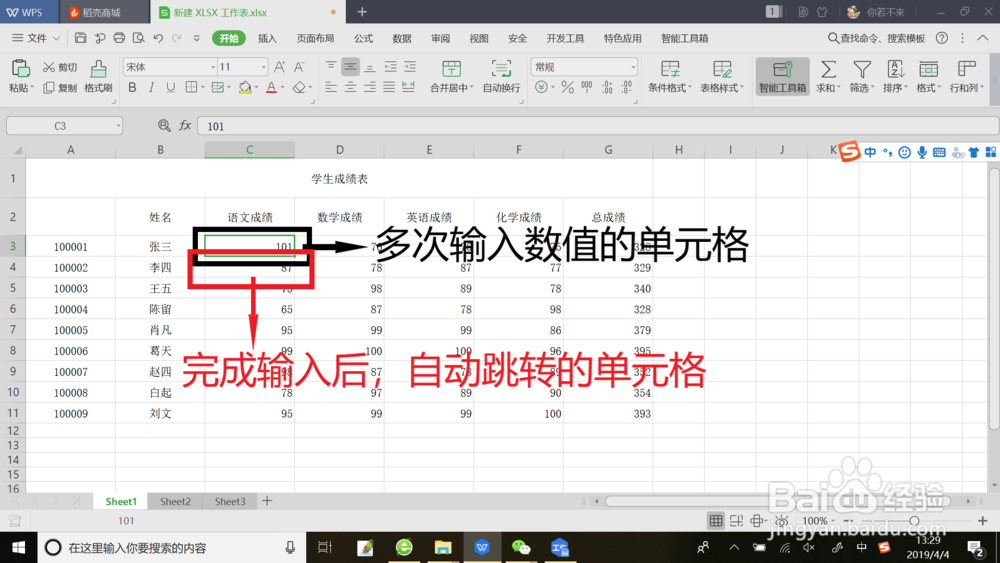This screenshot has width=1000, height=563.
Task: Increase decimal places
Action: [x=607, y=87]
